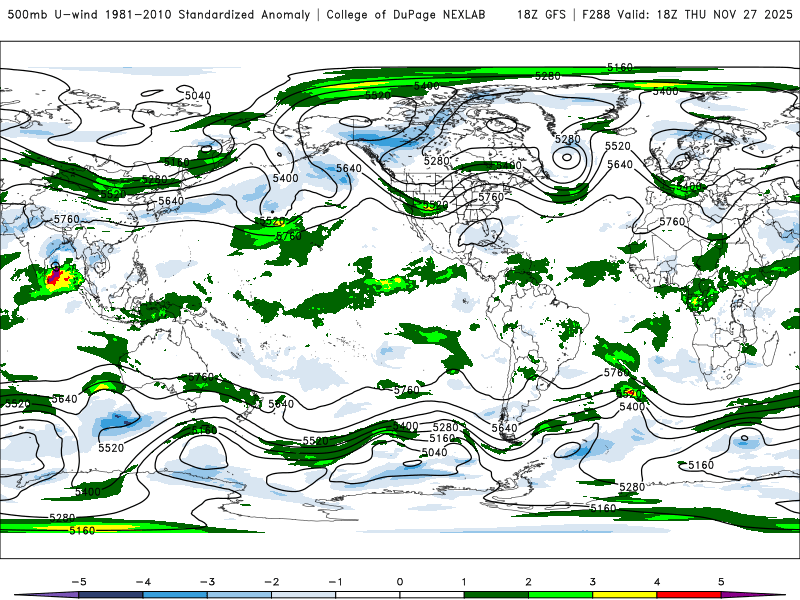Click the '5' colorbar tick label

coord(721,582)
